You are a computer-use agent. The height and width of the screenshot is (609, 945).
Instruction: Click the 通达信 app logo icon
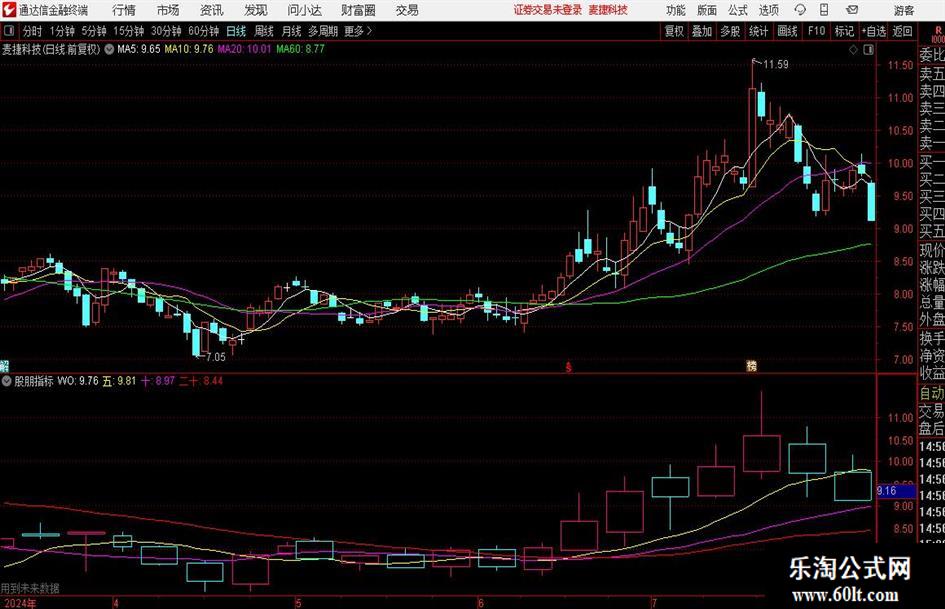[8, 10]
